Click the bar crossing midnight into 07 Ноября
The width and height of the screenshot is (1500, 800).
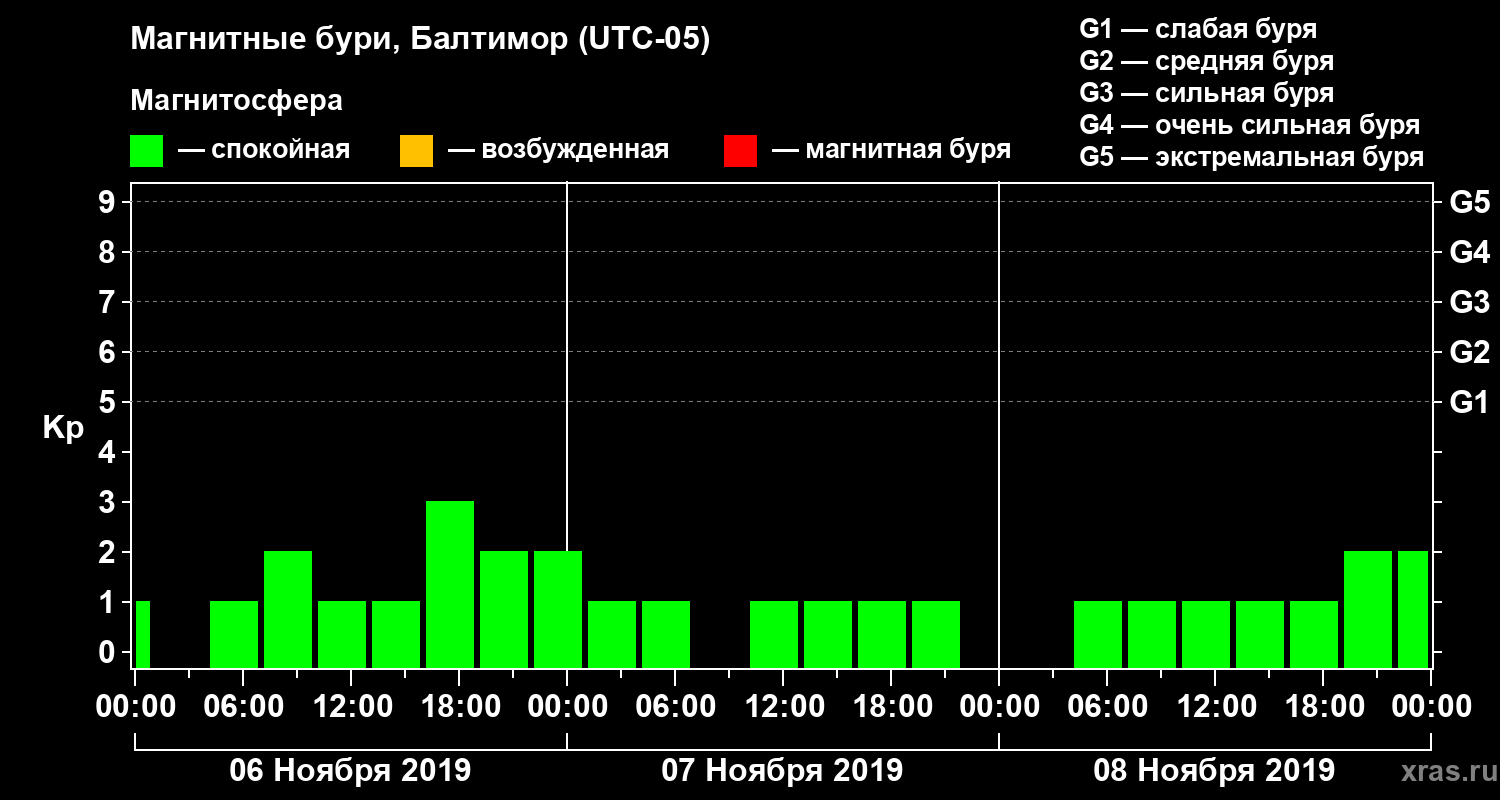coord(558,609)
